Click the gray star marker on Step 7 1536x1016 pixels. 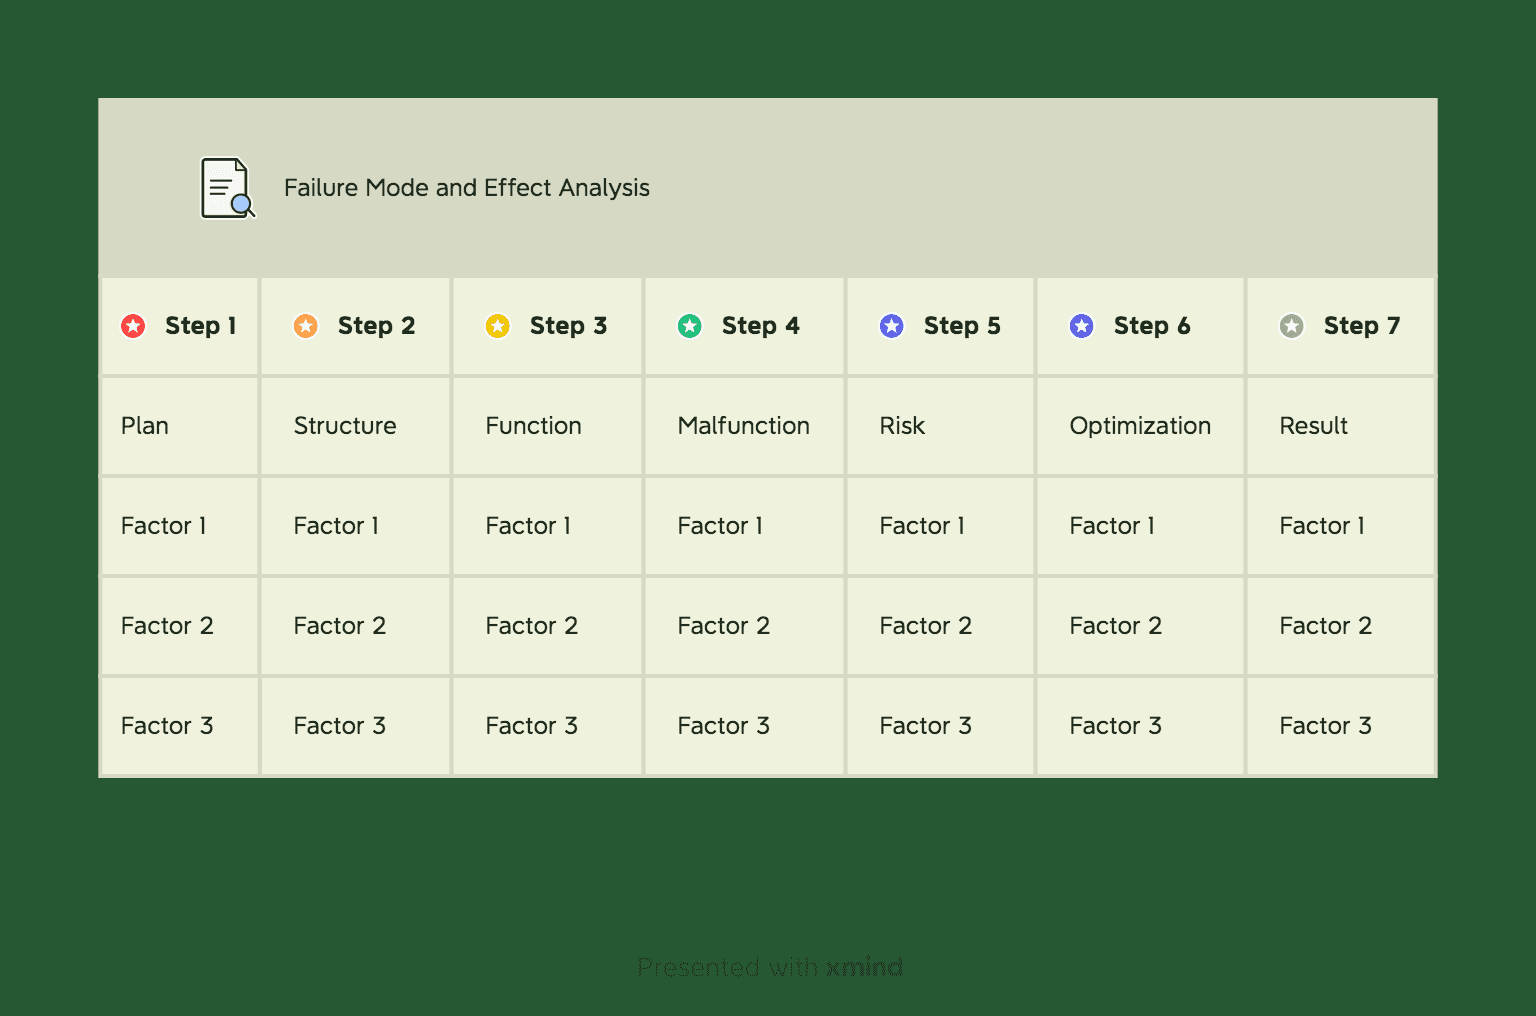[x=1292, y=326]
